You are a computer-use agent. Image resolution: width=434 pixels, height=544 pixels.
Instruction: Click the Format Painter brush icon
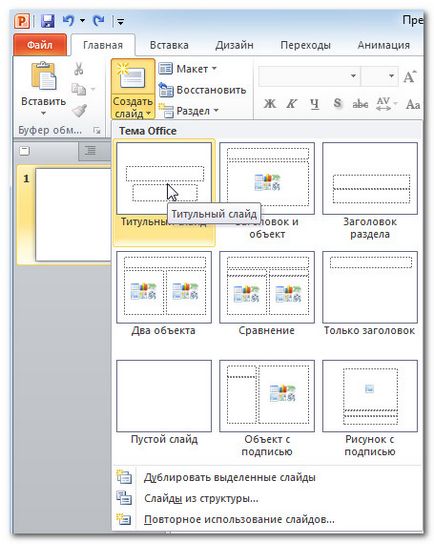click(x=80, y=111)
